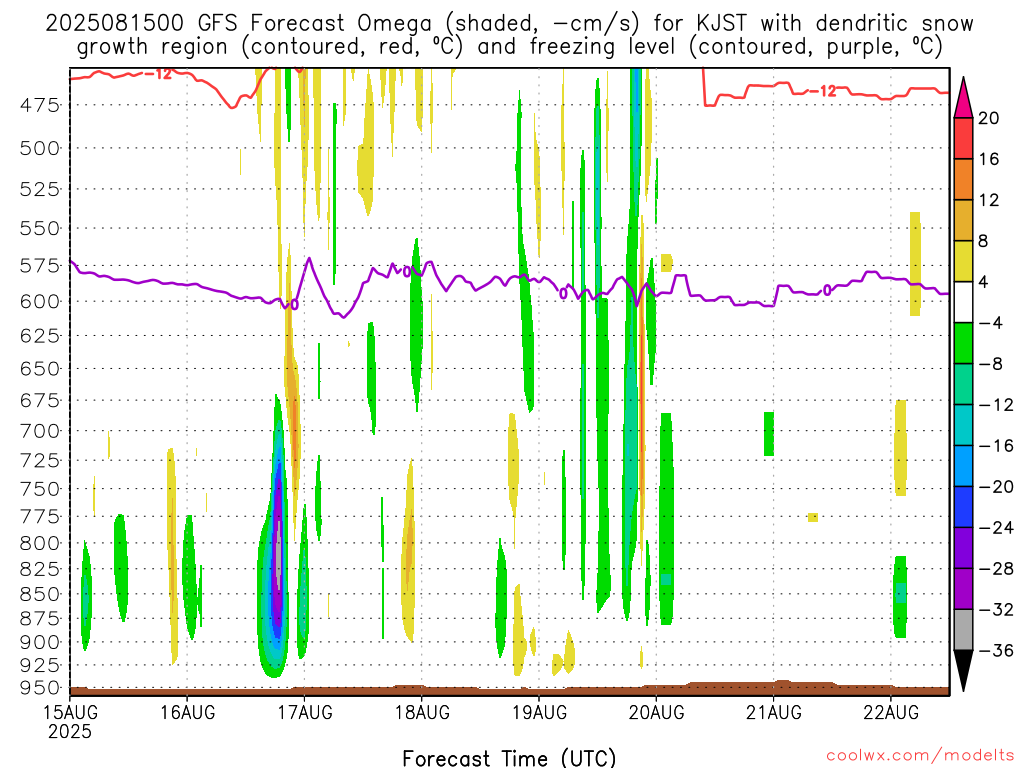Click the 22AUG time axis label
The image size is (1024, 768).
[891, 712]
